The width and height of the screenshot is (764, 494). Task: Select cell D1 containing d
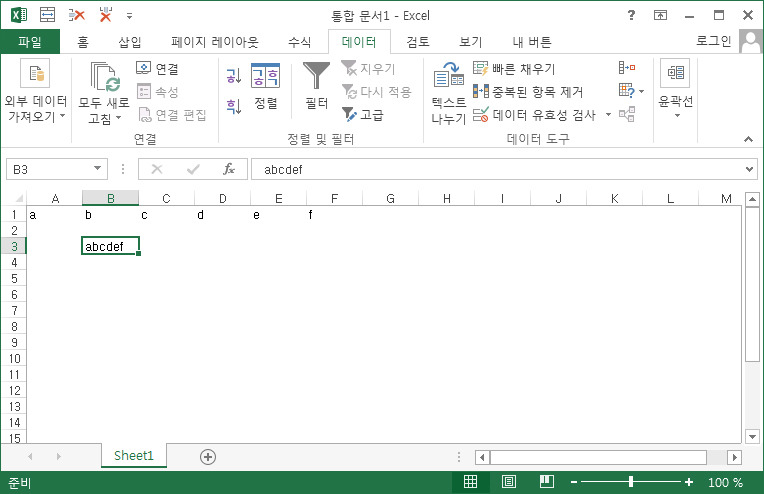pyautogui.click(x=222, y=215)
